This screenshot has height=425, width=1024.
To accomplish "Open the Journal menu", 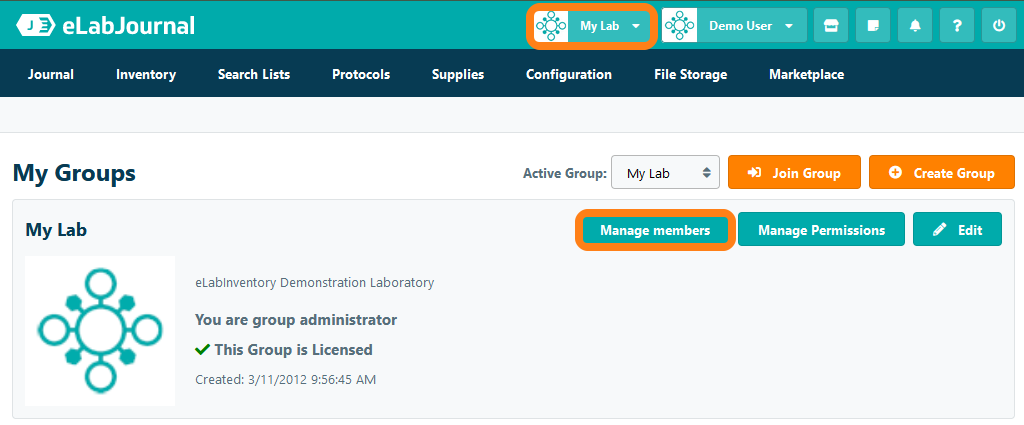I will point(51,74).
